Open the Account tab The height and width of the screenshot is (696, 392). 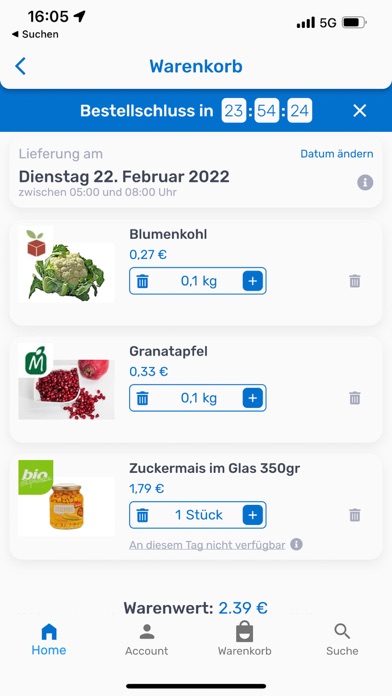(x=147, y=640)
